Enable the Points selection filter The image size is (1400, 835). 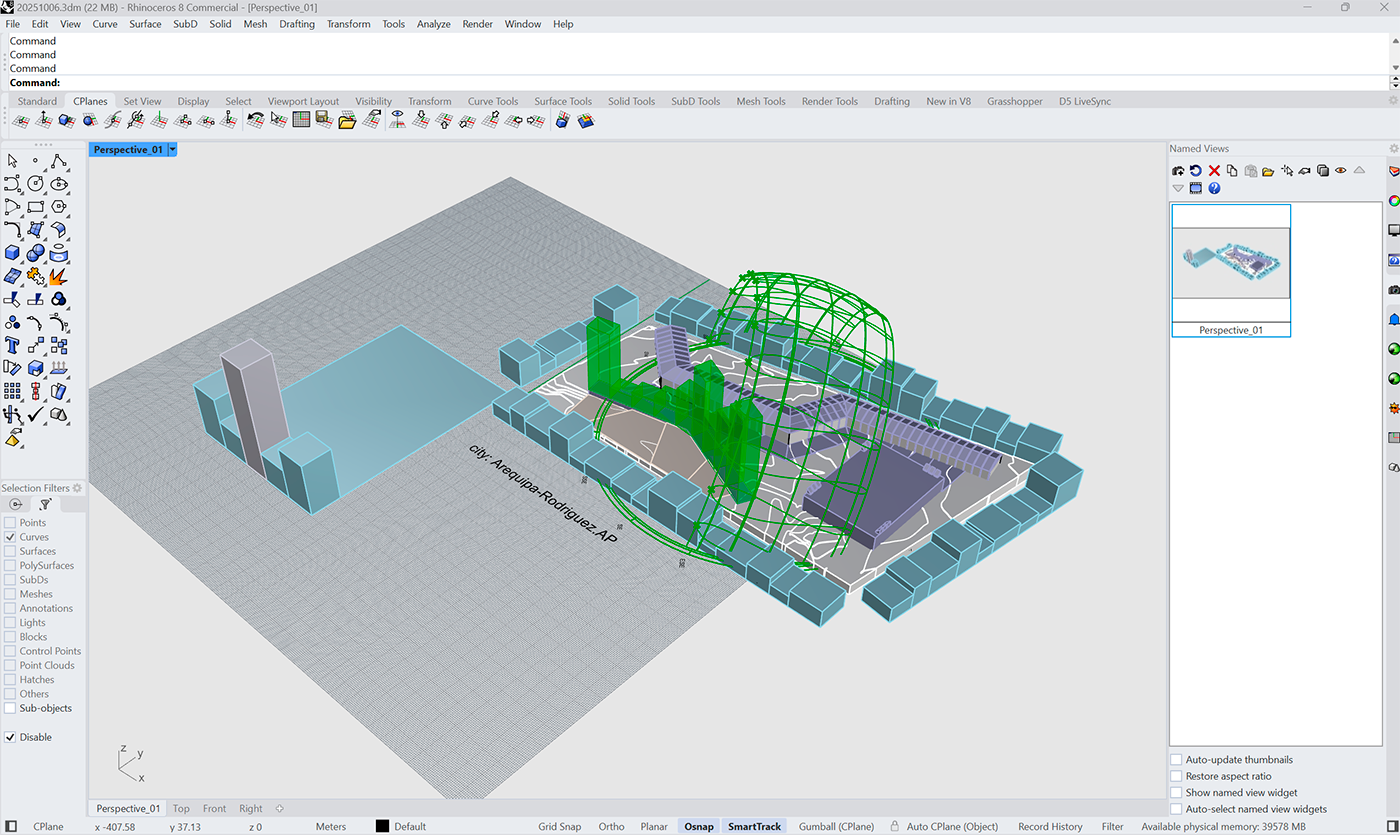click(10, 523)
